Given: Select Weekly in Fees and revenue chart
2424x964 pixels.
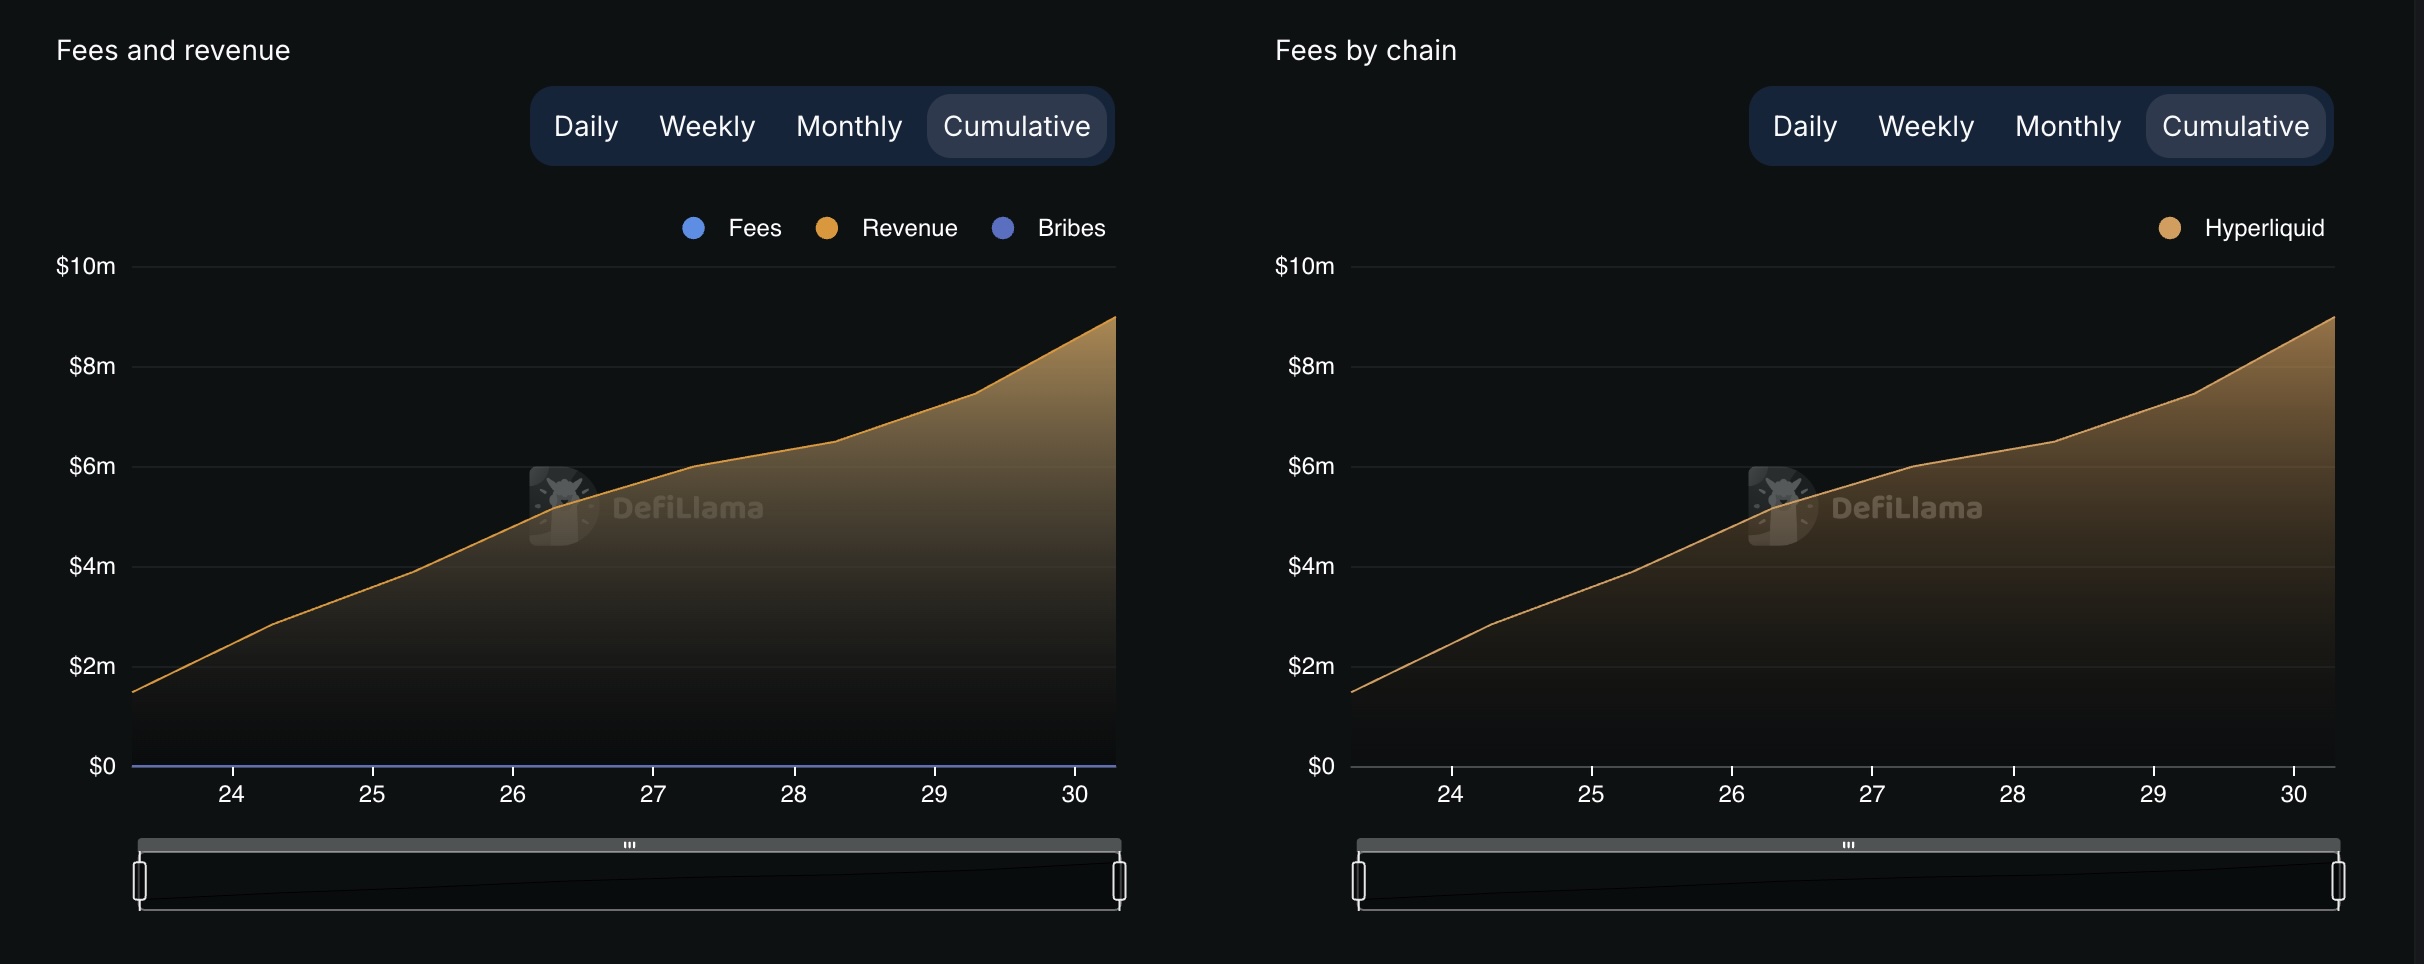Looking at the screenshot, I should (707, 126).
